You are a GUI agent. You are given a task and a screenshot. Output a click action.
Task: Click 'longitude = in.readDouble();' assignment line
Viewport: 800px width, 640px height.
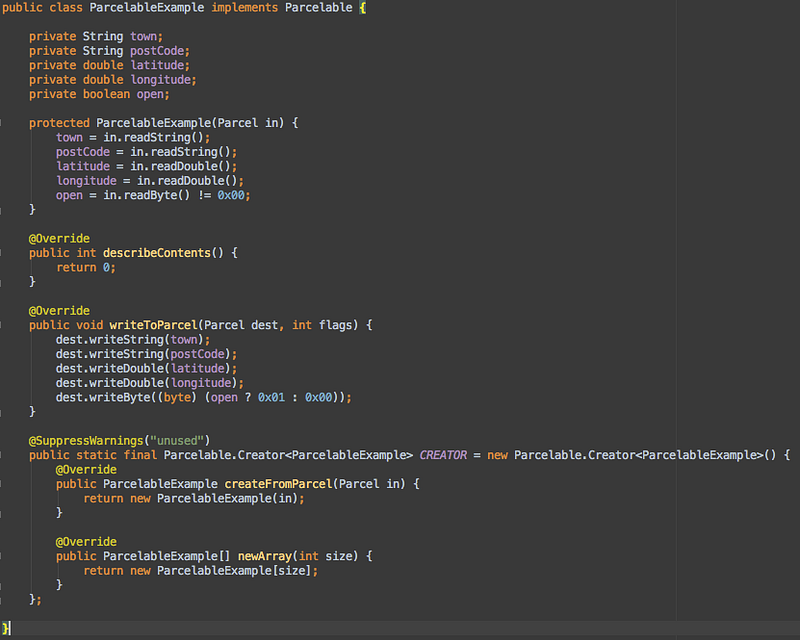tap(150, 181)
